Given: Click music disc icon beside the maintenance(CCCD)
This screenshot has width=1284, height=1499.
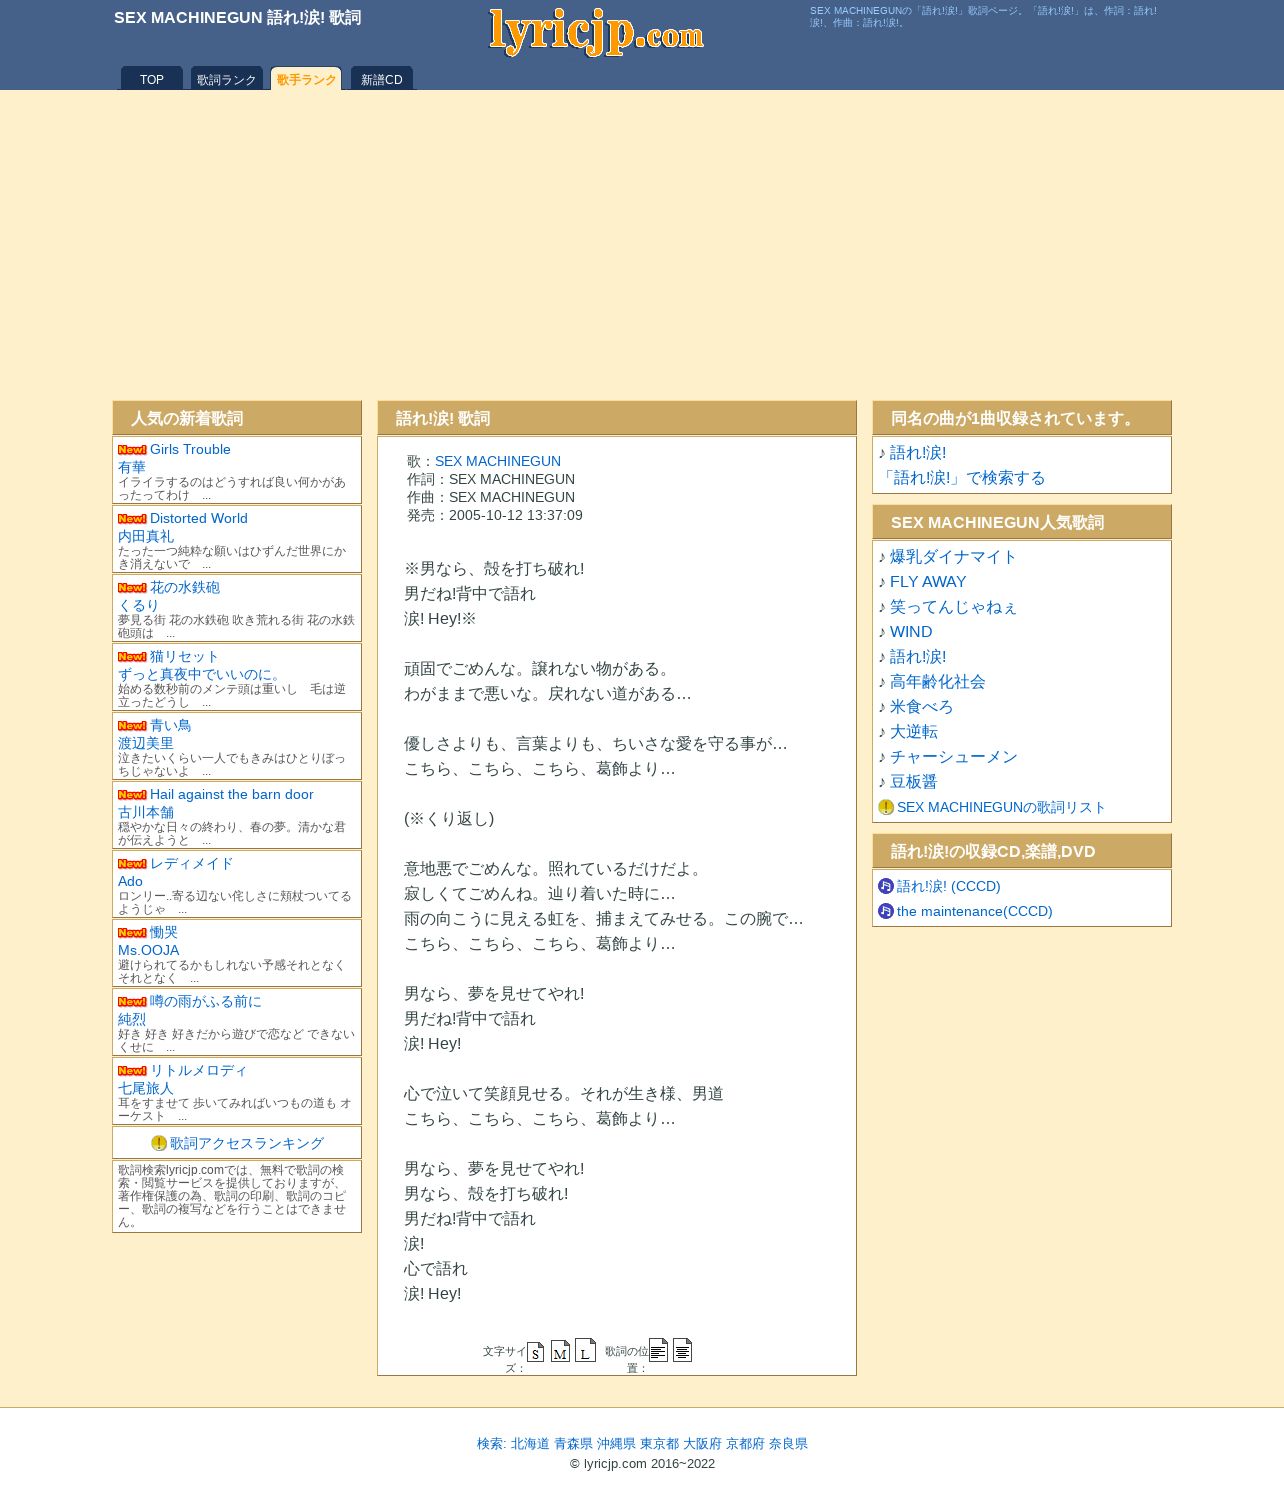Looking at the screenshot, I should (x=886, y=911).
